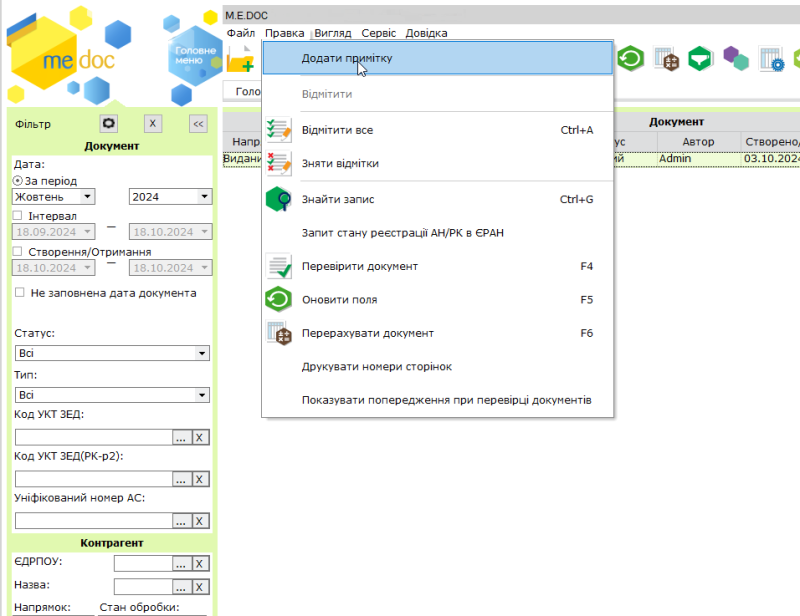Open the Довідка menu
This screenshot has width=800, height=616.
tap(427, 33)
